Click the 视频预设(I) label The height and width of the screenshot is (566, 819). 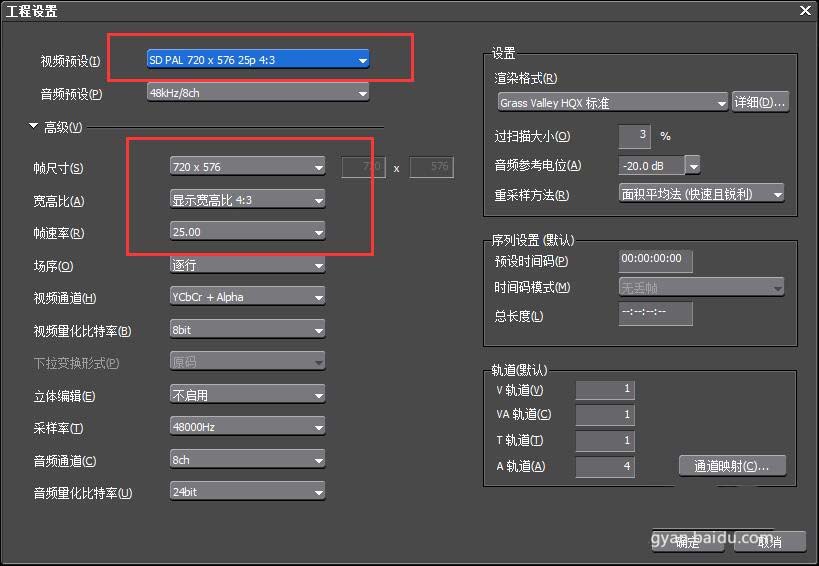(71, 62)
